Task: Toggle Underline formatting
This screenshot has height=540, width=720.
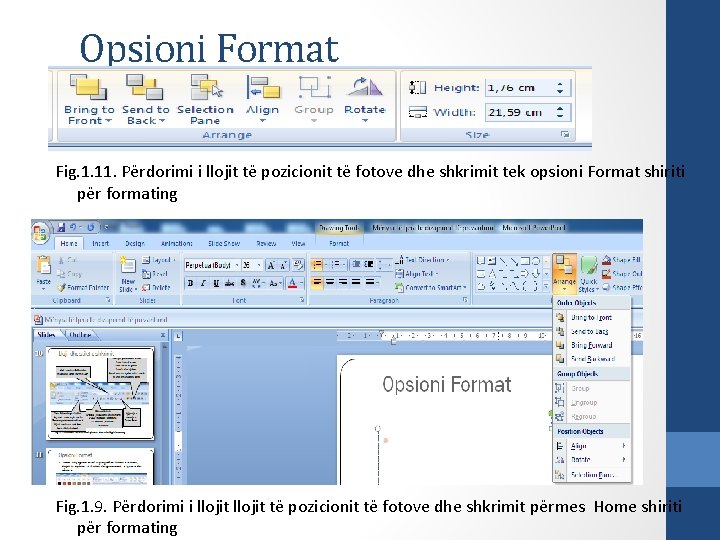Action: pos(216,283)
